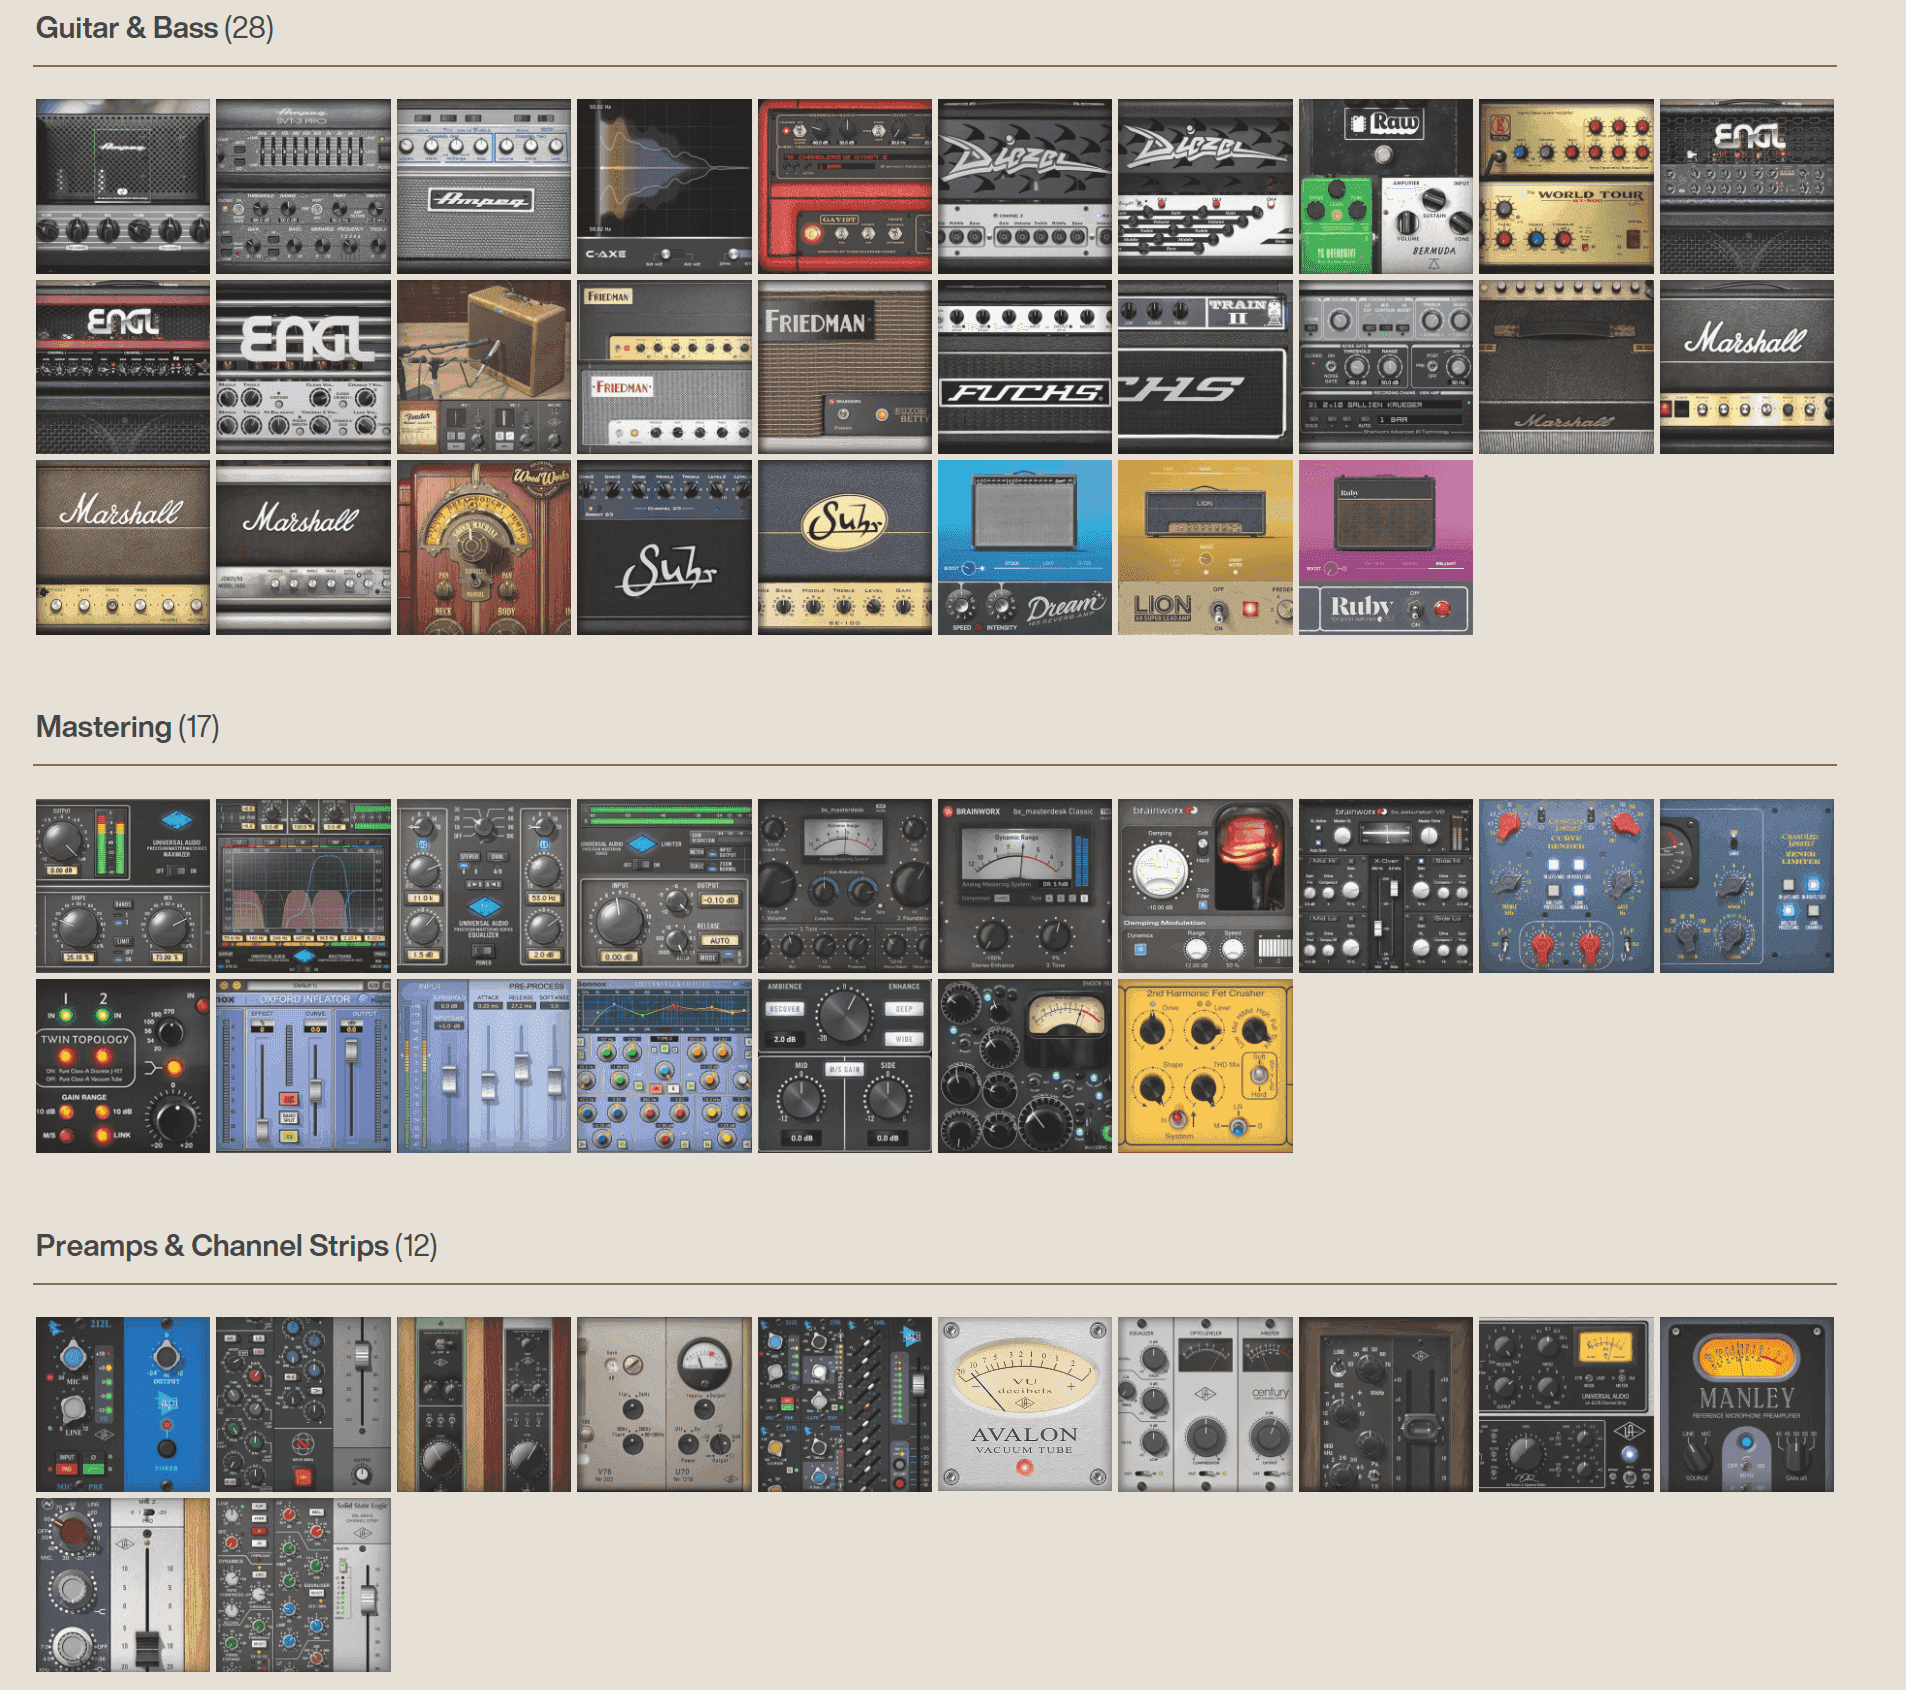Open the yellow 2nd Harmonic Fet Crusher

click(1205, 1066)
